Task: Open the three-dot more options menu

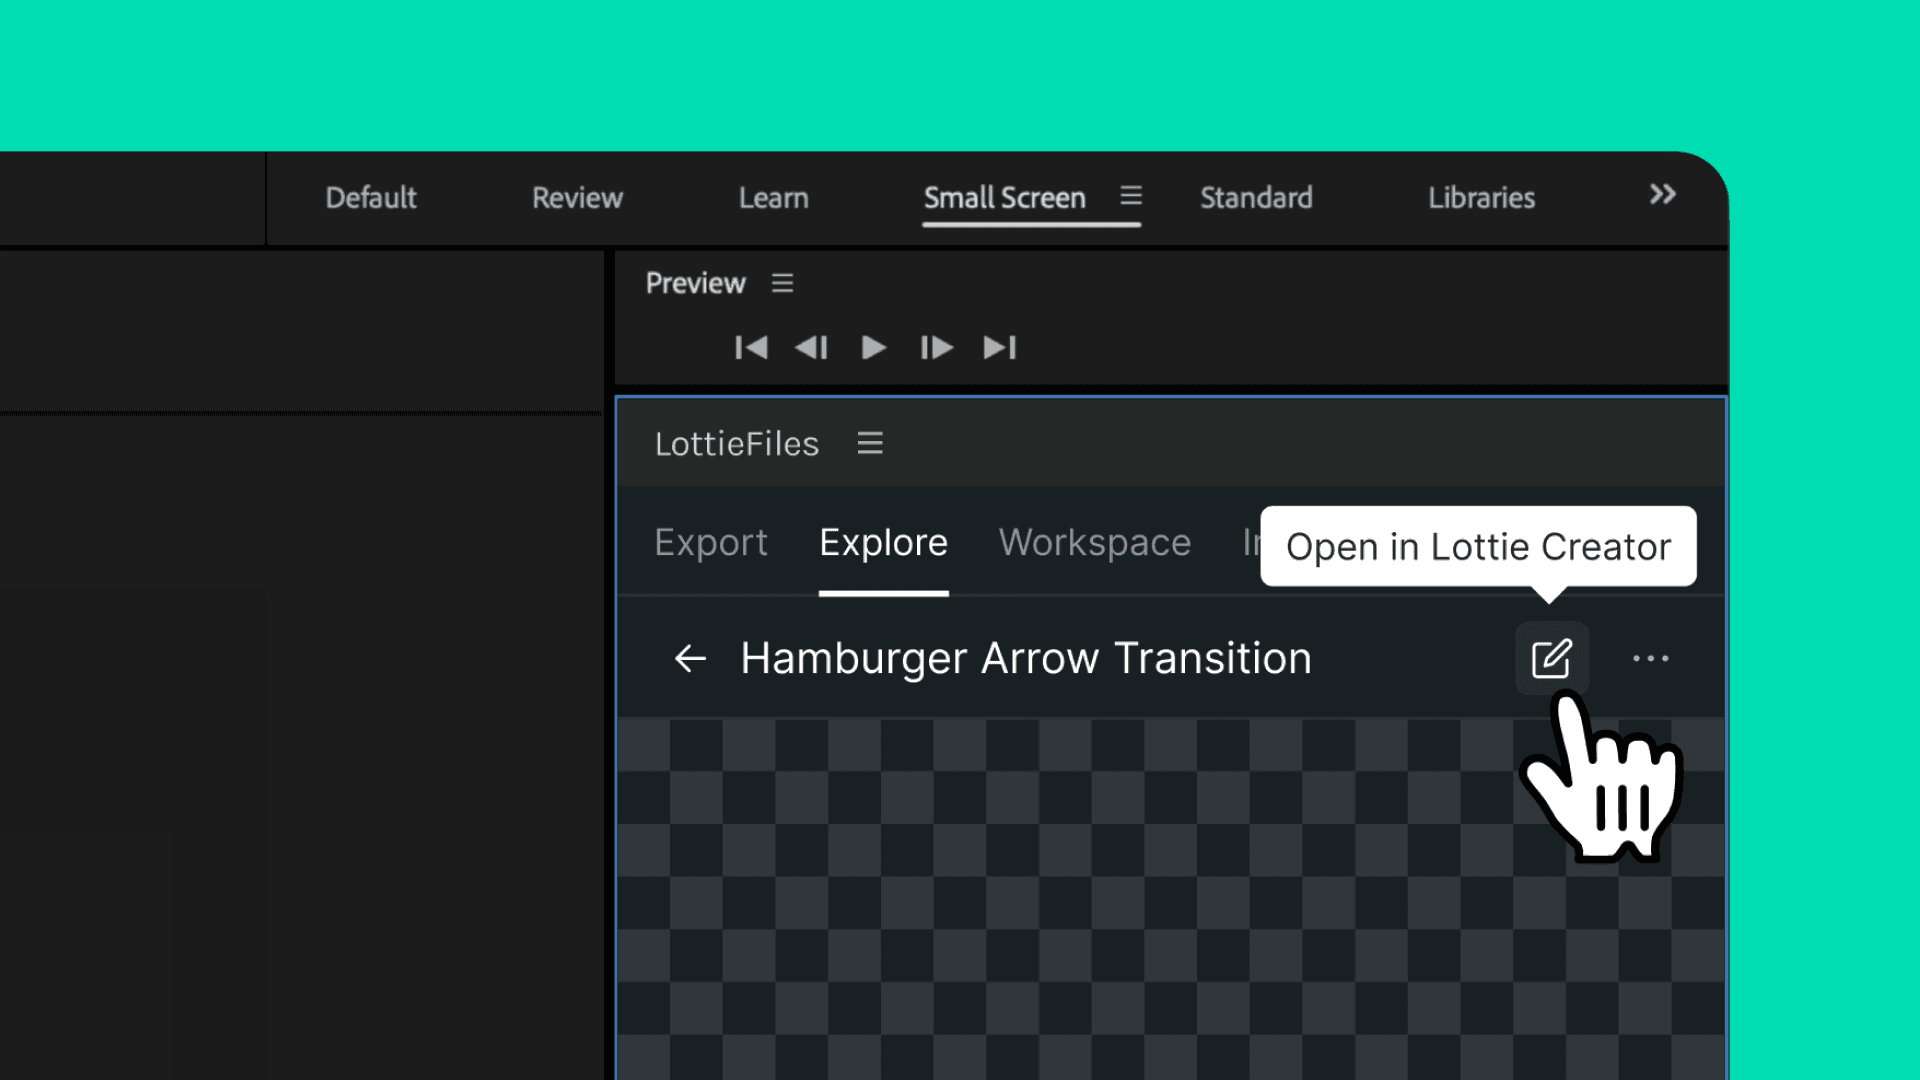Action: click(x=1650, y=659)
